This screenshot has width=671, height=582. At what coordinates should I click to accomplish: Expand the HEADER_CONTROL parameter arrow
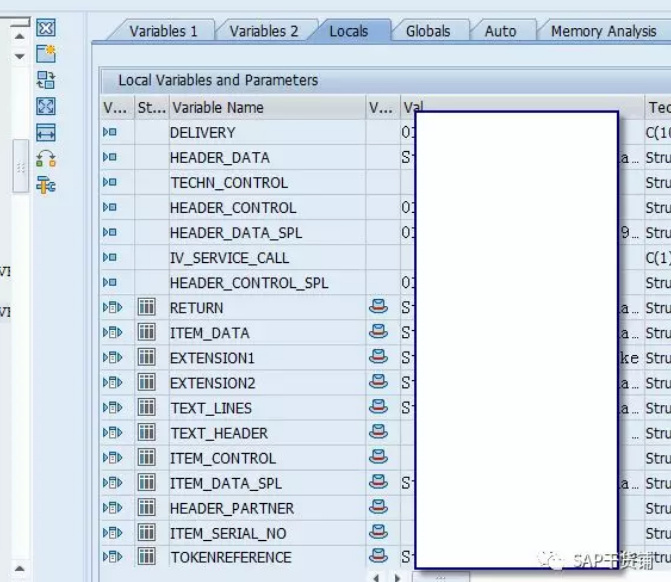(x=110, y=207)
